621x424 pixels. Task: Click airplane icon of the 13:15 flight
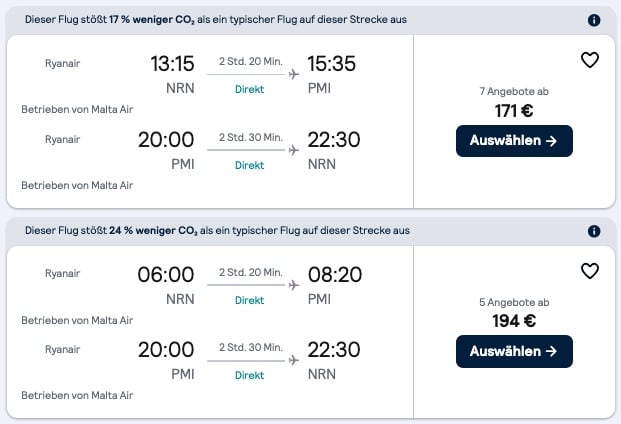pyautogui.click(x=293, y=74)
